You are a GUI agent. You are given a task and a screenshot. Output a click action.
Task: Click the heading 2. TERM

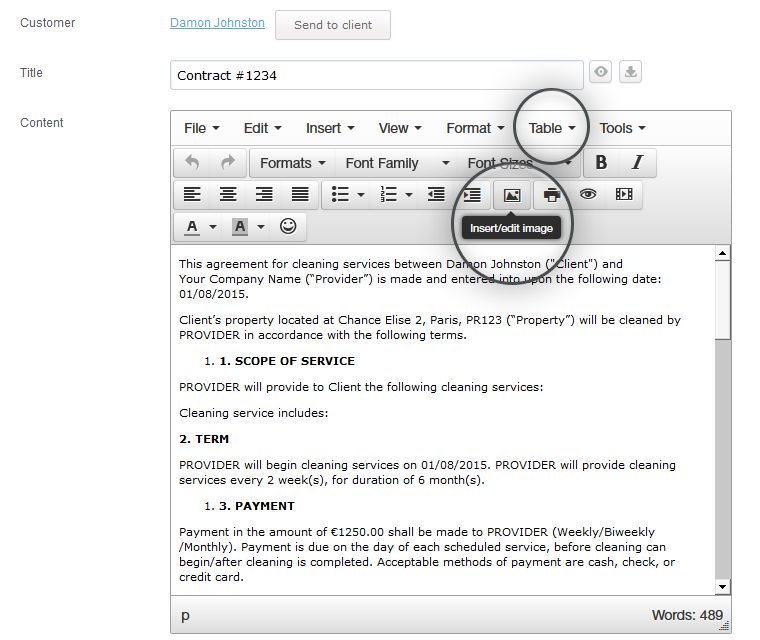pyautogui.click(x=204, y=439)
